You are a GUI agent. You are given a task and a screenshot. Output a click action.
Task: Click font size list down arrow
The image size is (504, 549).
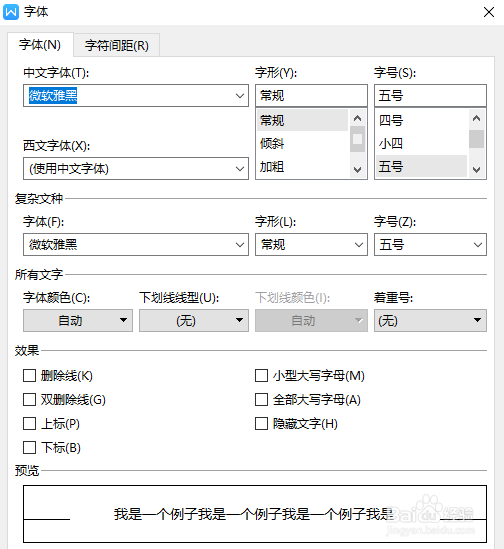point(476,170)
